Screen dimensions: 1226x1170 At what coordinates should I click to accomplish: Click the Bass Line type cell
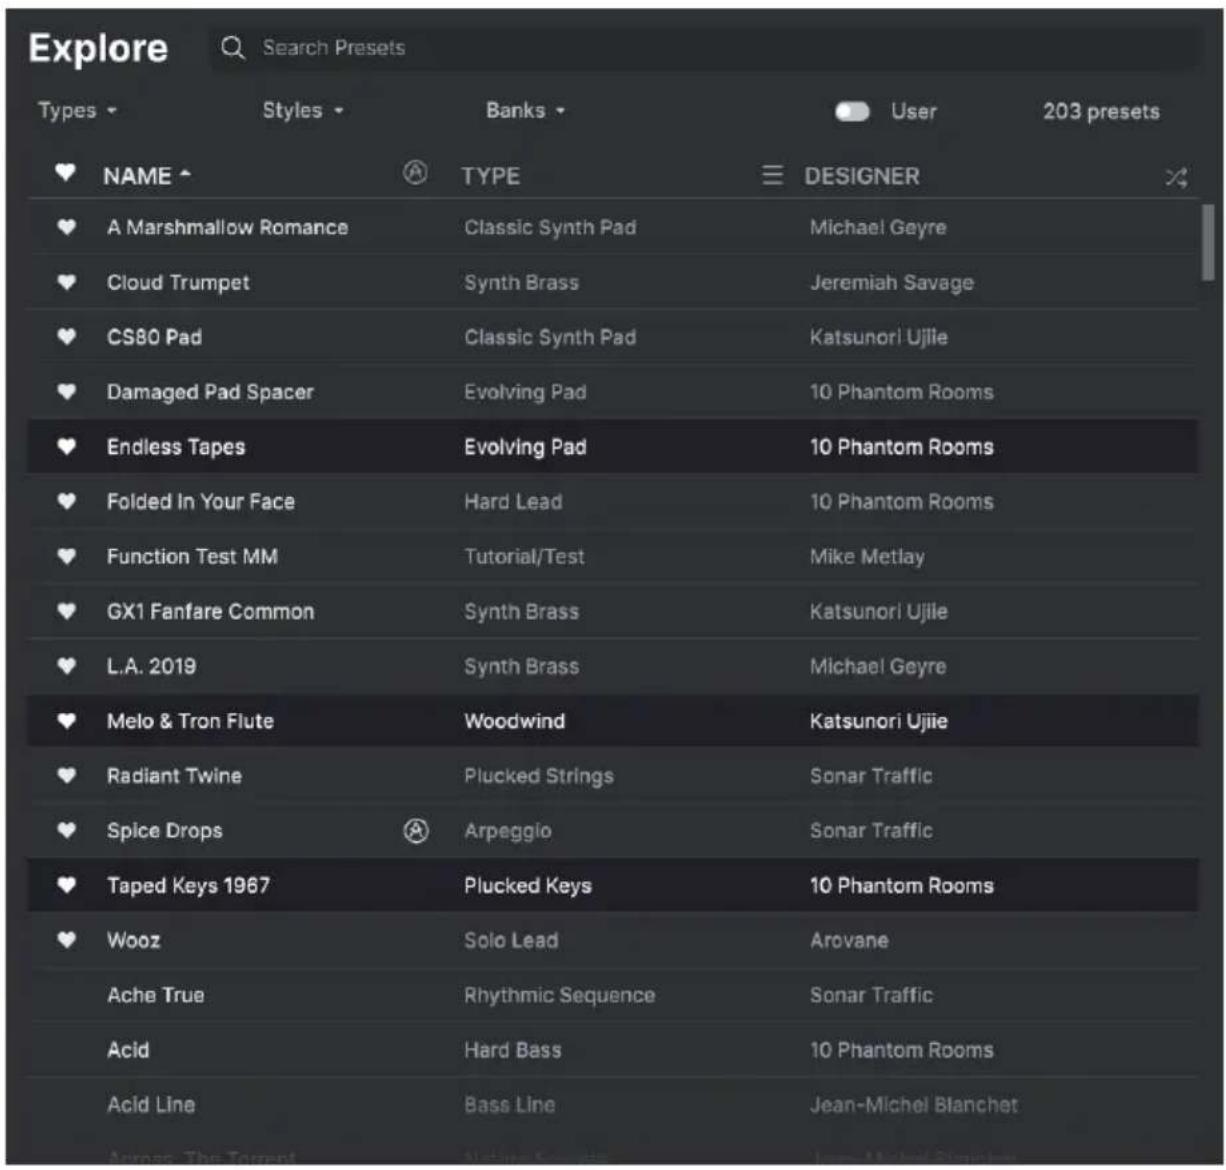(509, 1105)
